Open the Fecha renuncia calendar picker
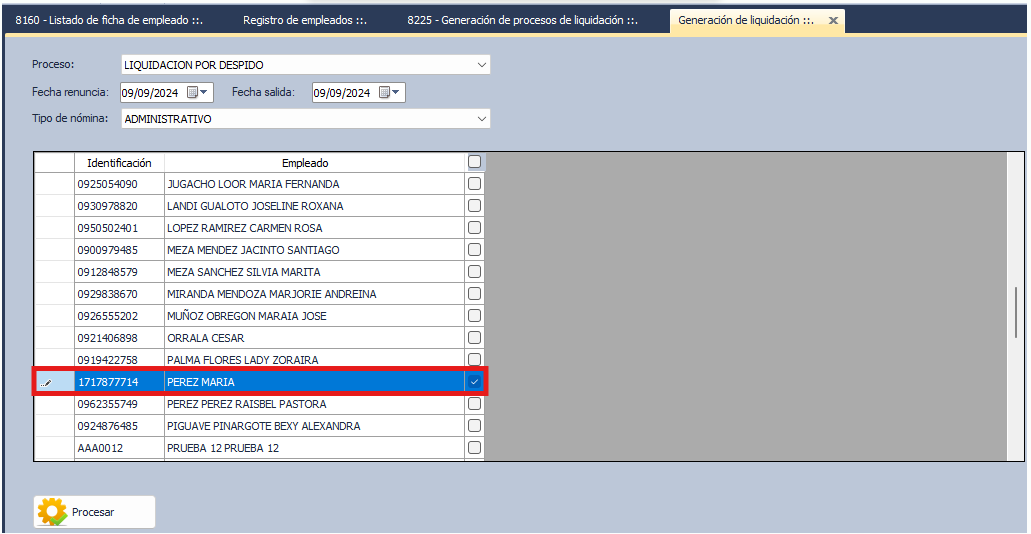Image resolution: width=1031 pixels, height=534 pixels. click(x=197, y=93)
